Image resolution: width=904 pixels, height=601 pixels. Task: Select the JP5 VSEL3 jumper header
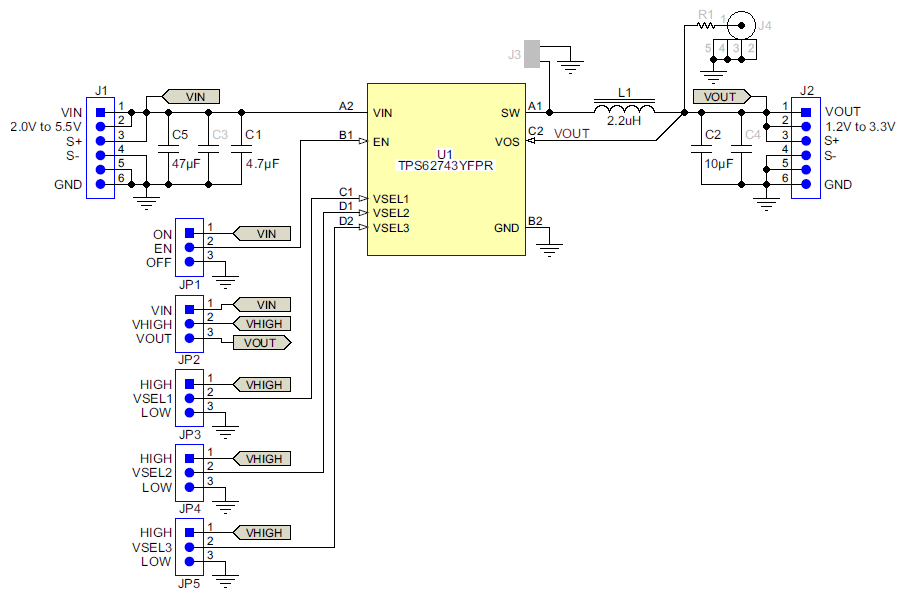click(189, 545)
